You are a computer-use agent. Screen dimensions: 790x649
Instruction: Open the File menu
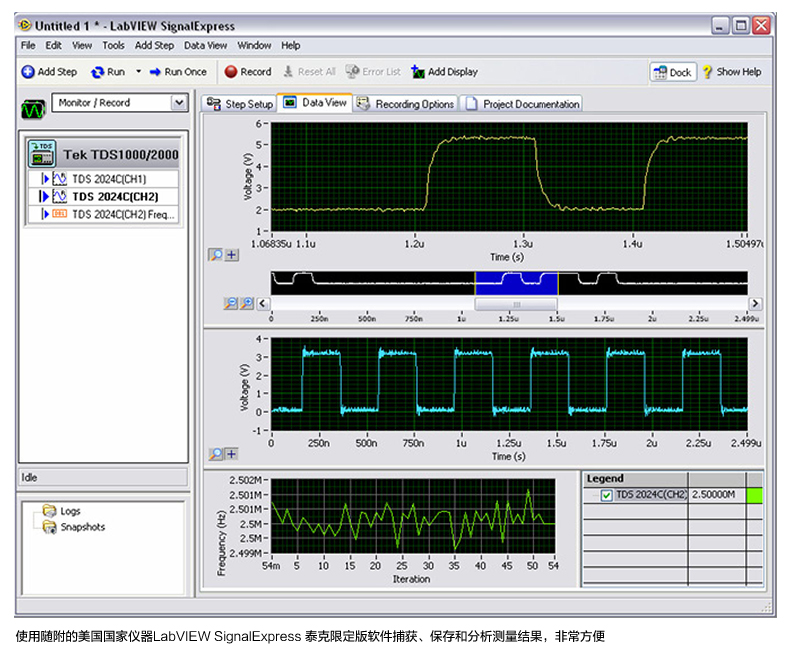pos(28,45)
